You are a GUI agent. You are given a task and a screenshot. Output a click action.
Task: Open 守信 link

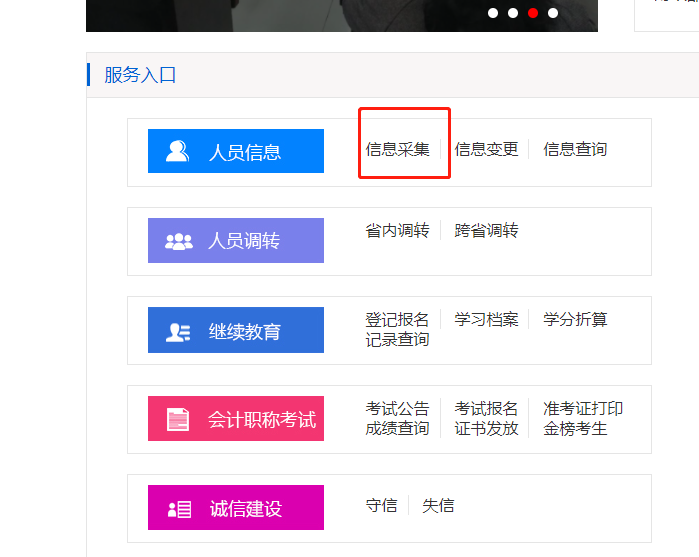pyautogui.click(x=382, y=506)
